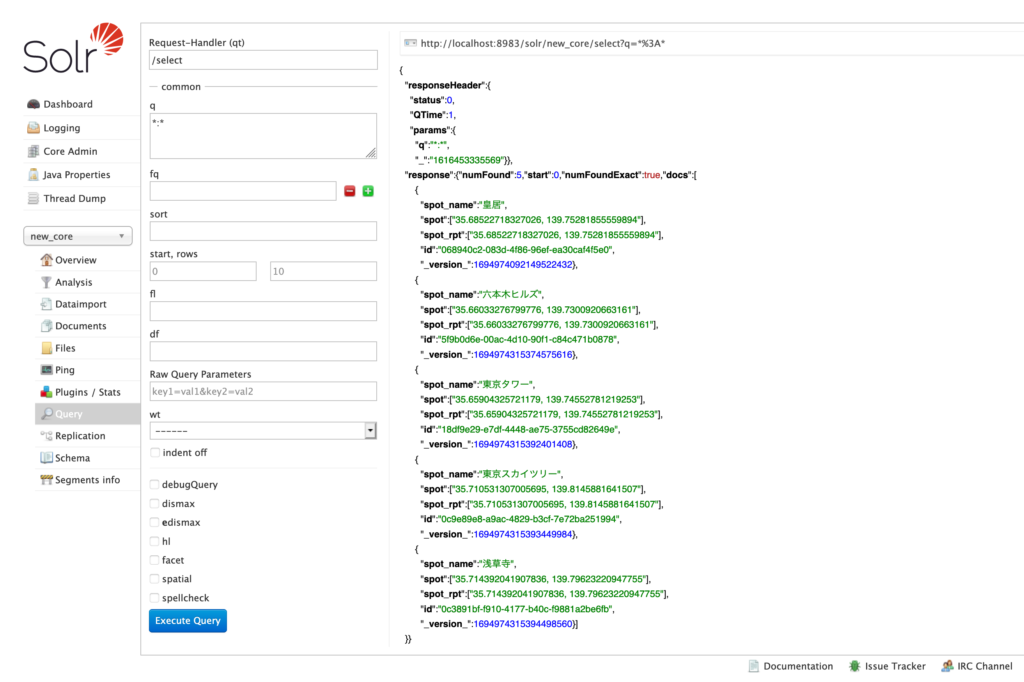
Task: Click the Java Properties icon
Action: coord(33,175)
